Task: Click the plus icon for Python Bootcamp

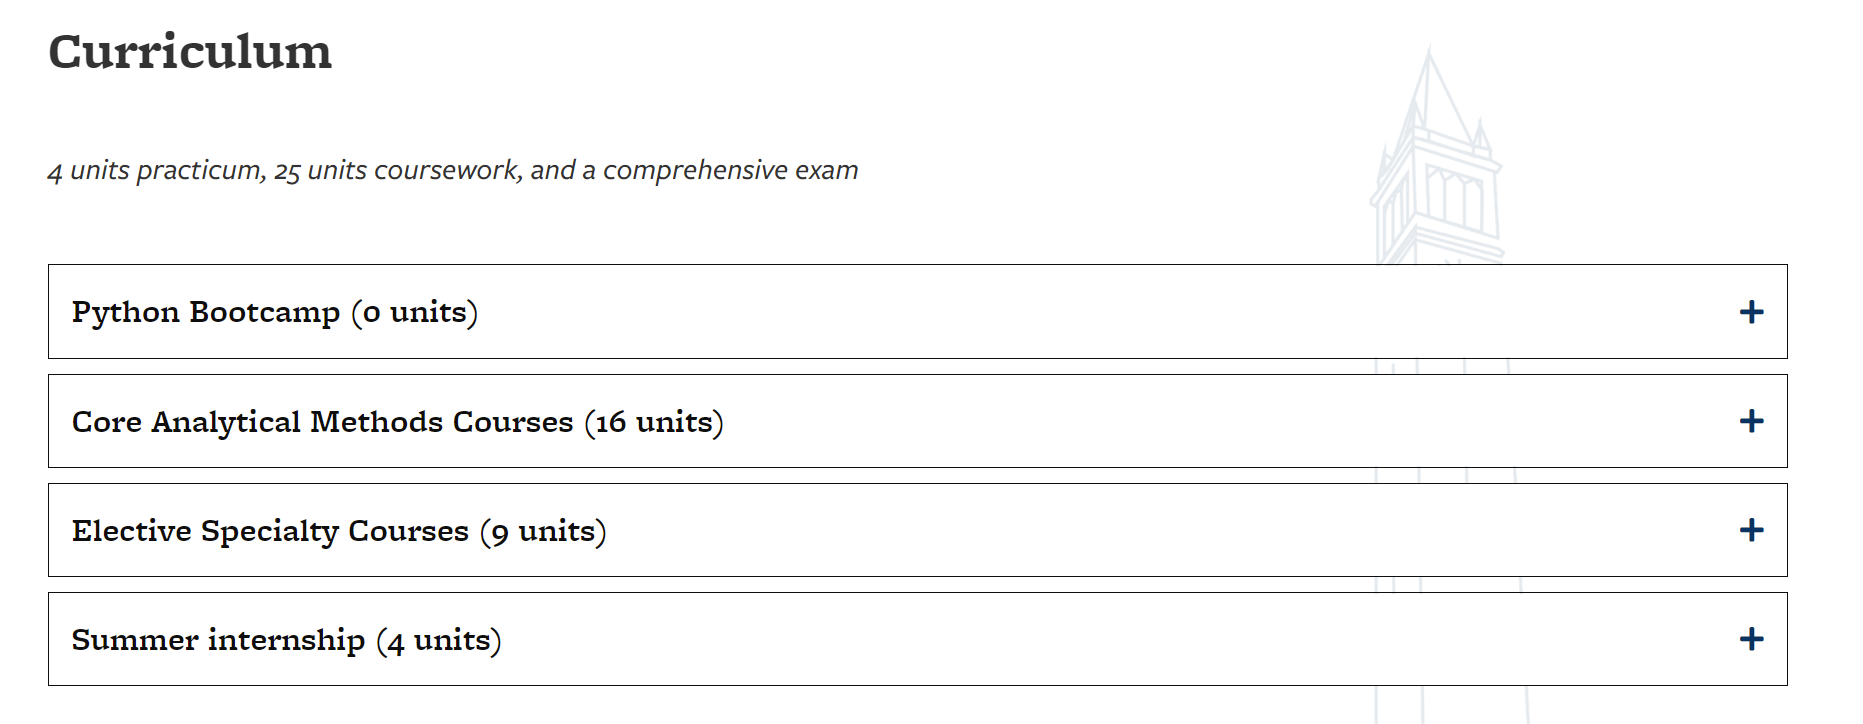Action: tap(1751, 312)
